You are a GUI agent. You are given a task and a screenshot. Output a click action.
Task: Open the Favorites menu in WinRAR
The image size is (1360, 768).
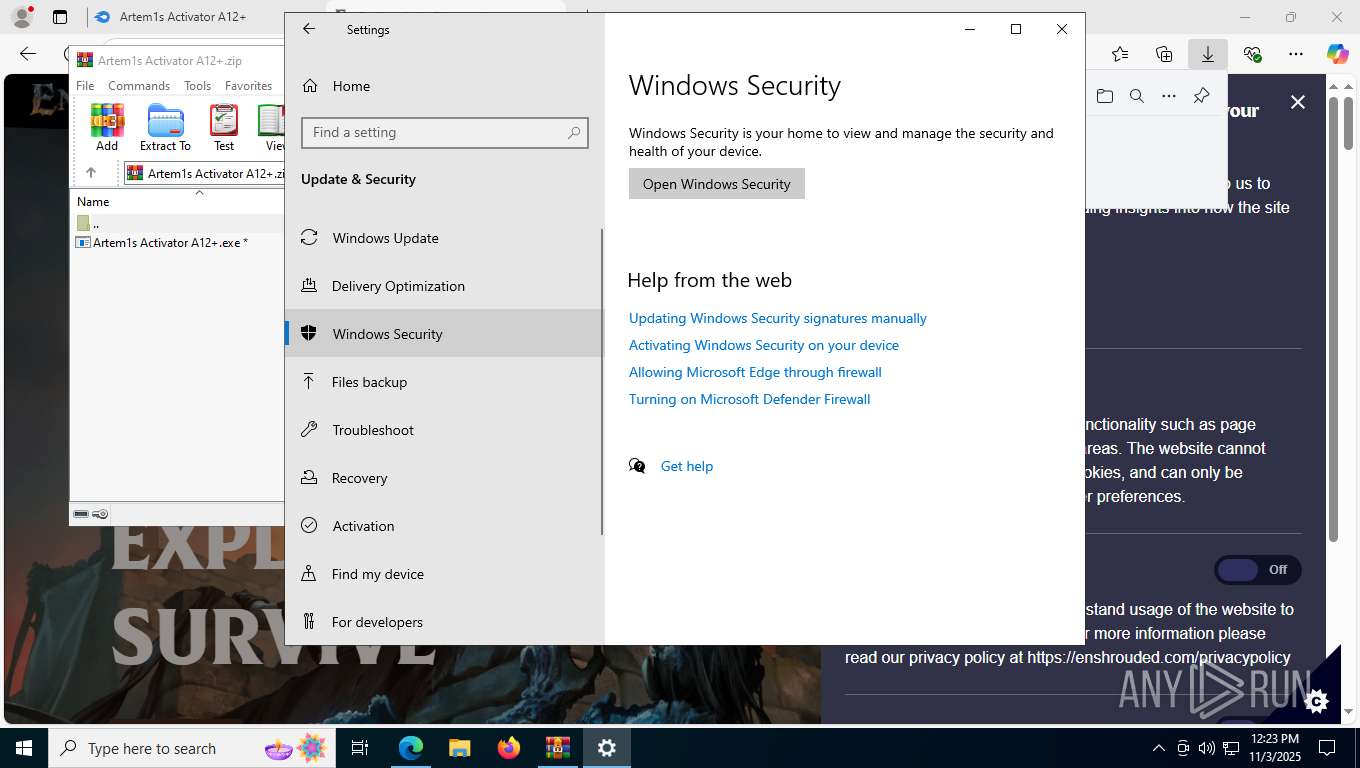(248, 86)
